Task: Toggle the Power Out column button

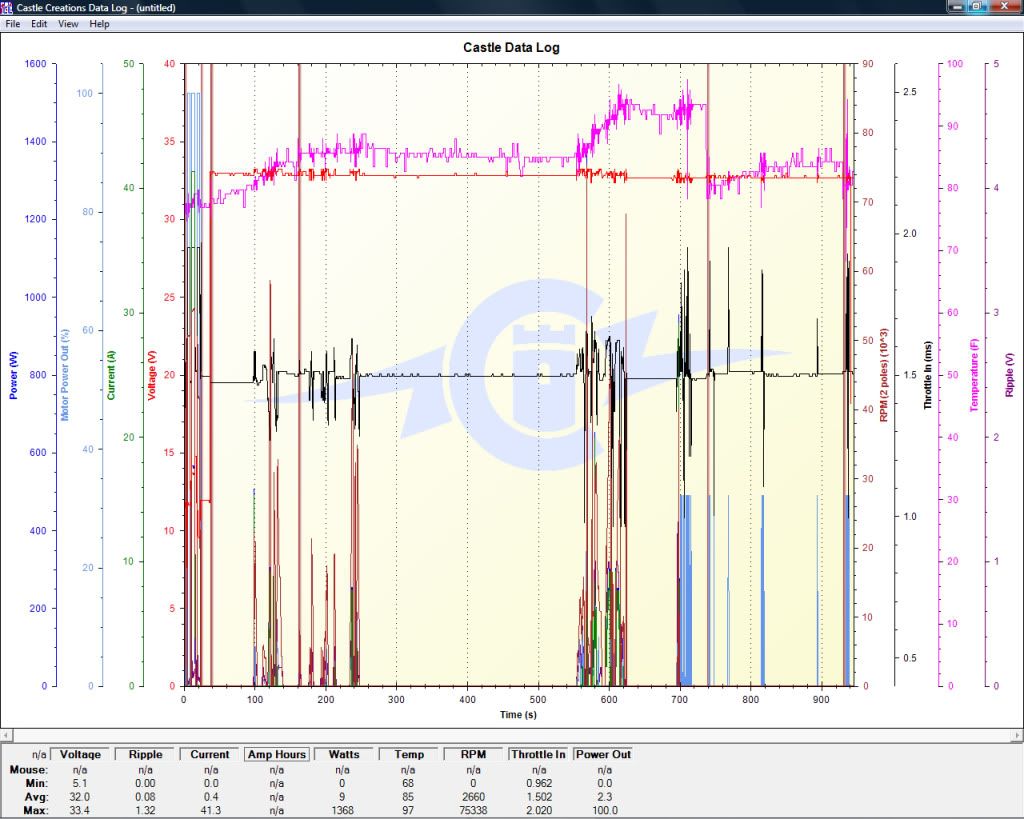Action: (604, 754)
